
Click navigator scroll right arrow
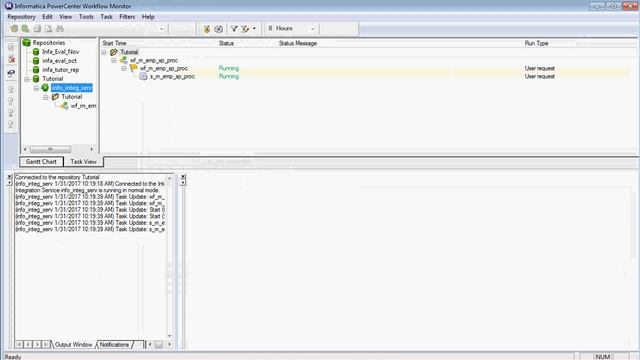[x=91, y=149]
